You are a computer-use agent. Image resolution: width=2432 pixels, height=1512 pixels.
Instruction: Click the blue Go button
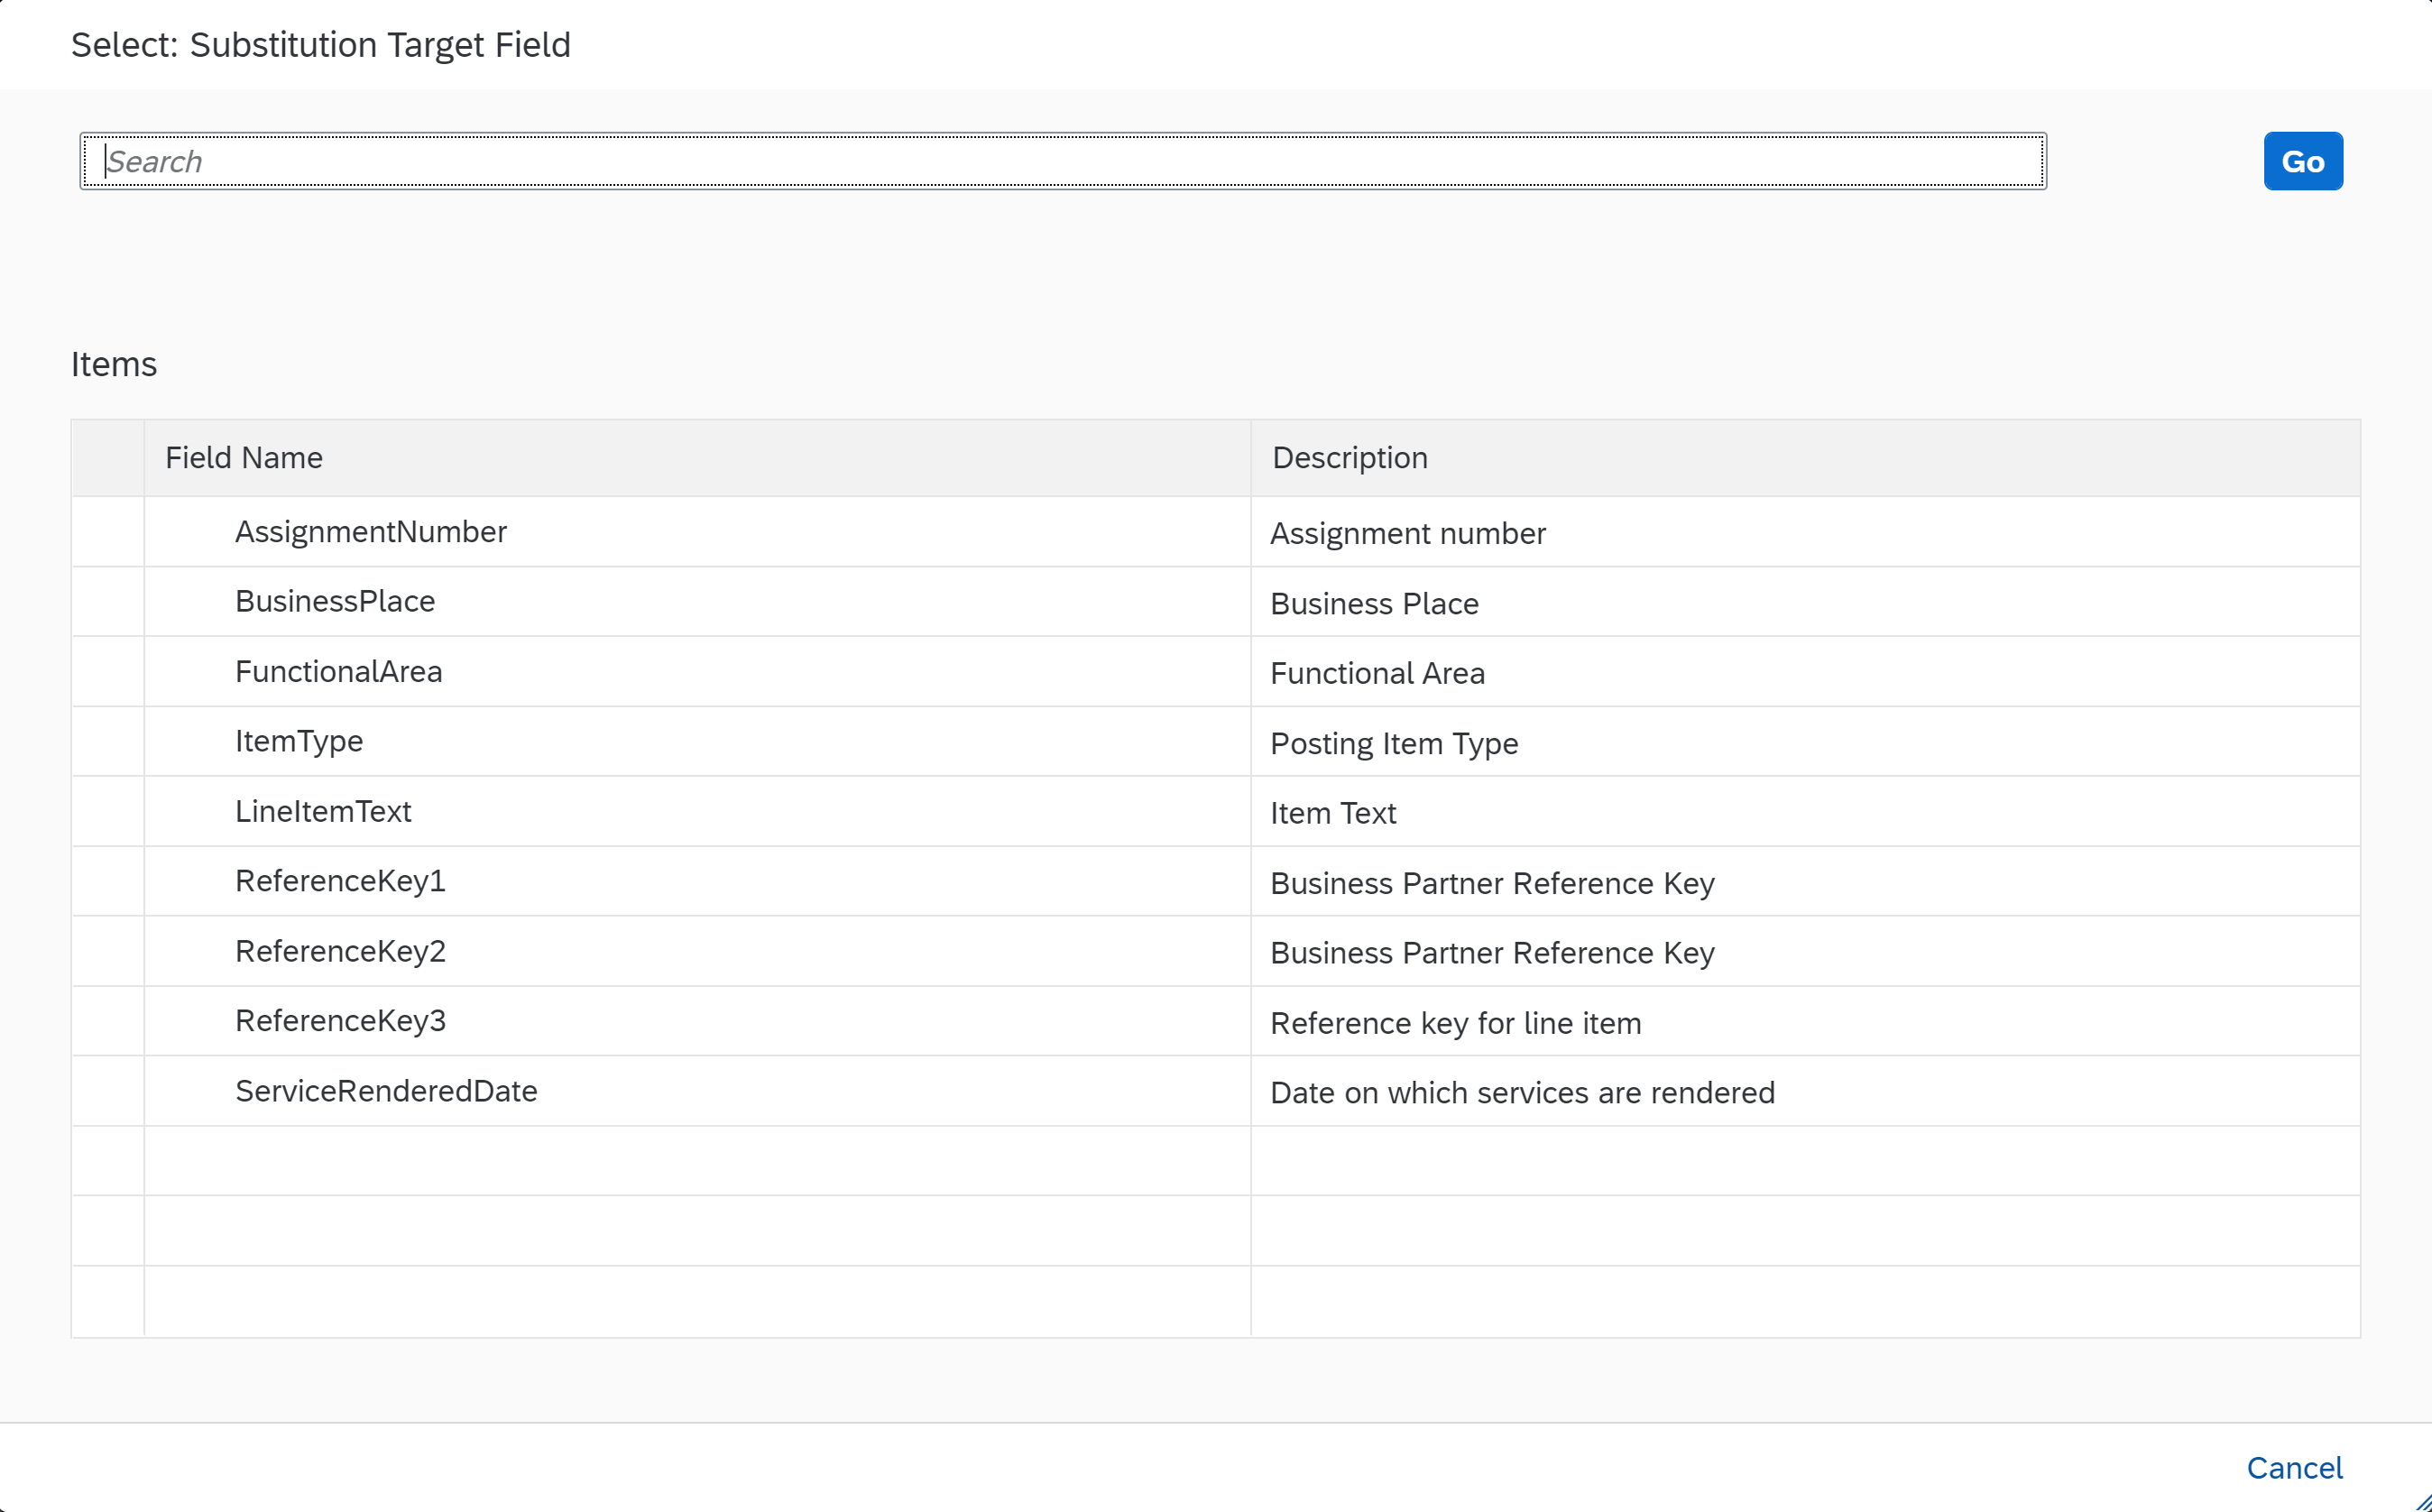click(x=2302, y=161)
